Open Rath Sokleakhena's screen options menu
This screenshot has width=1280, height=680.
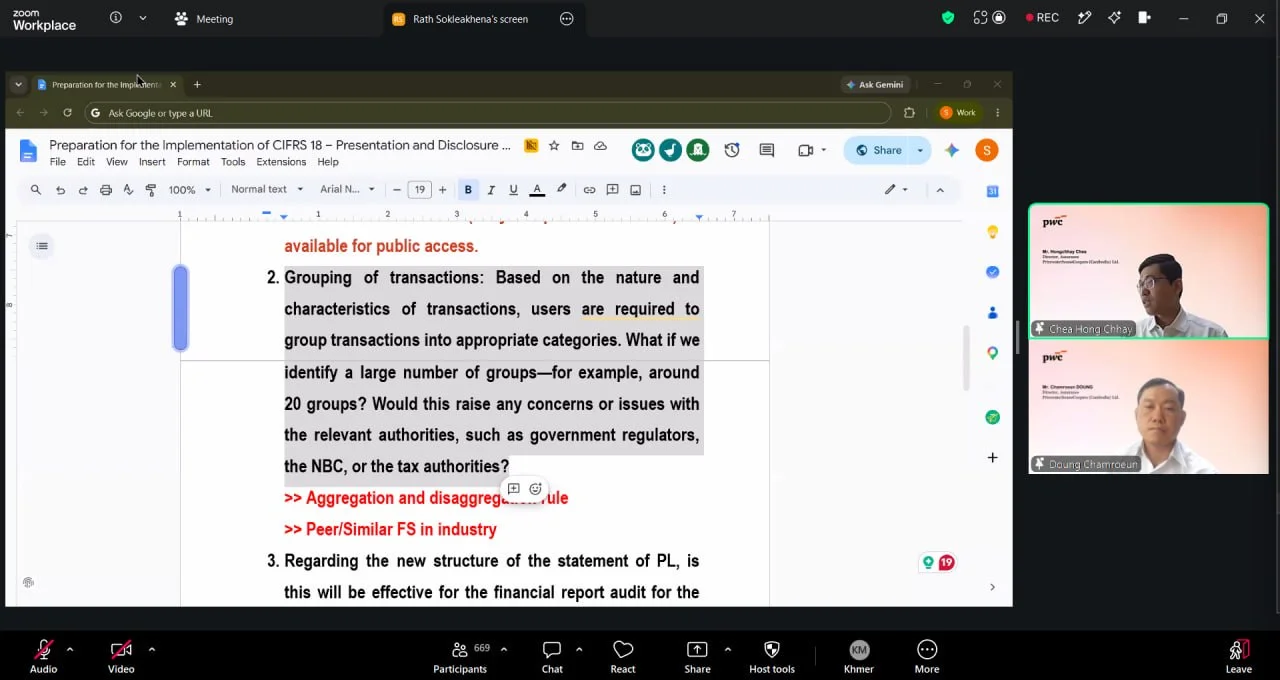coord(567,18)
